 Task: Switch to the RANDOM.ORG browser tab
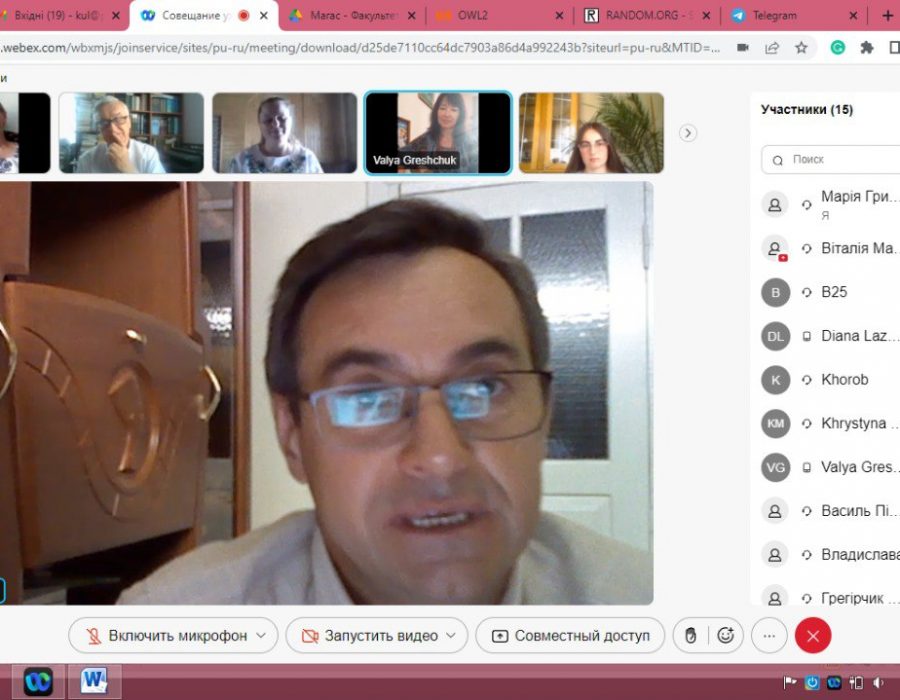pos(640,15)
